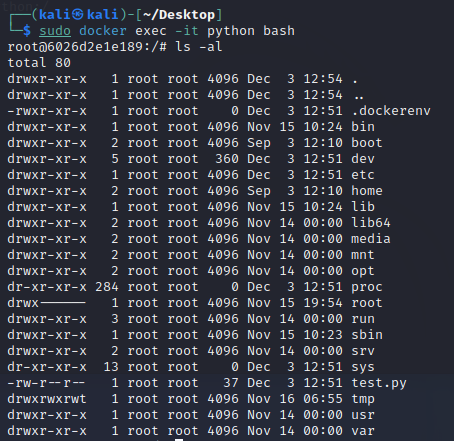Click the 'kali' username in the prompt
The height and width of the screenshot is (441, 454).
tap(54, 15)
